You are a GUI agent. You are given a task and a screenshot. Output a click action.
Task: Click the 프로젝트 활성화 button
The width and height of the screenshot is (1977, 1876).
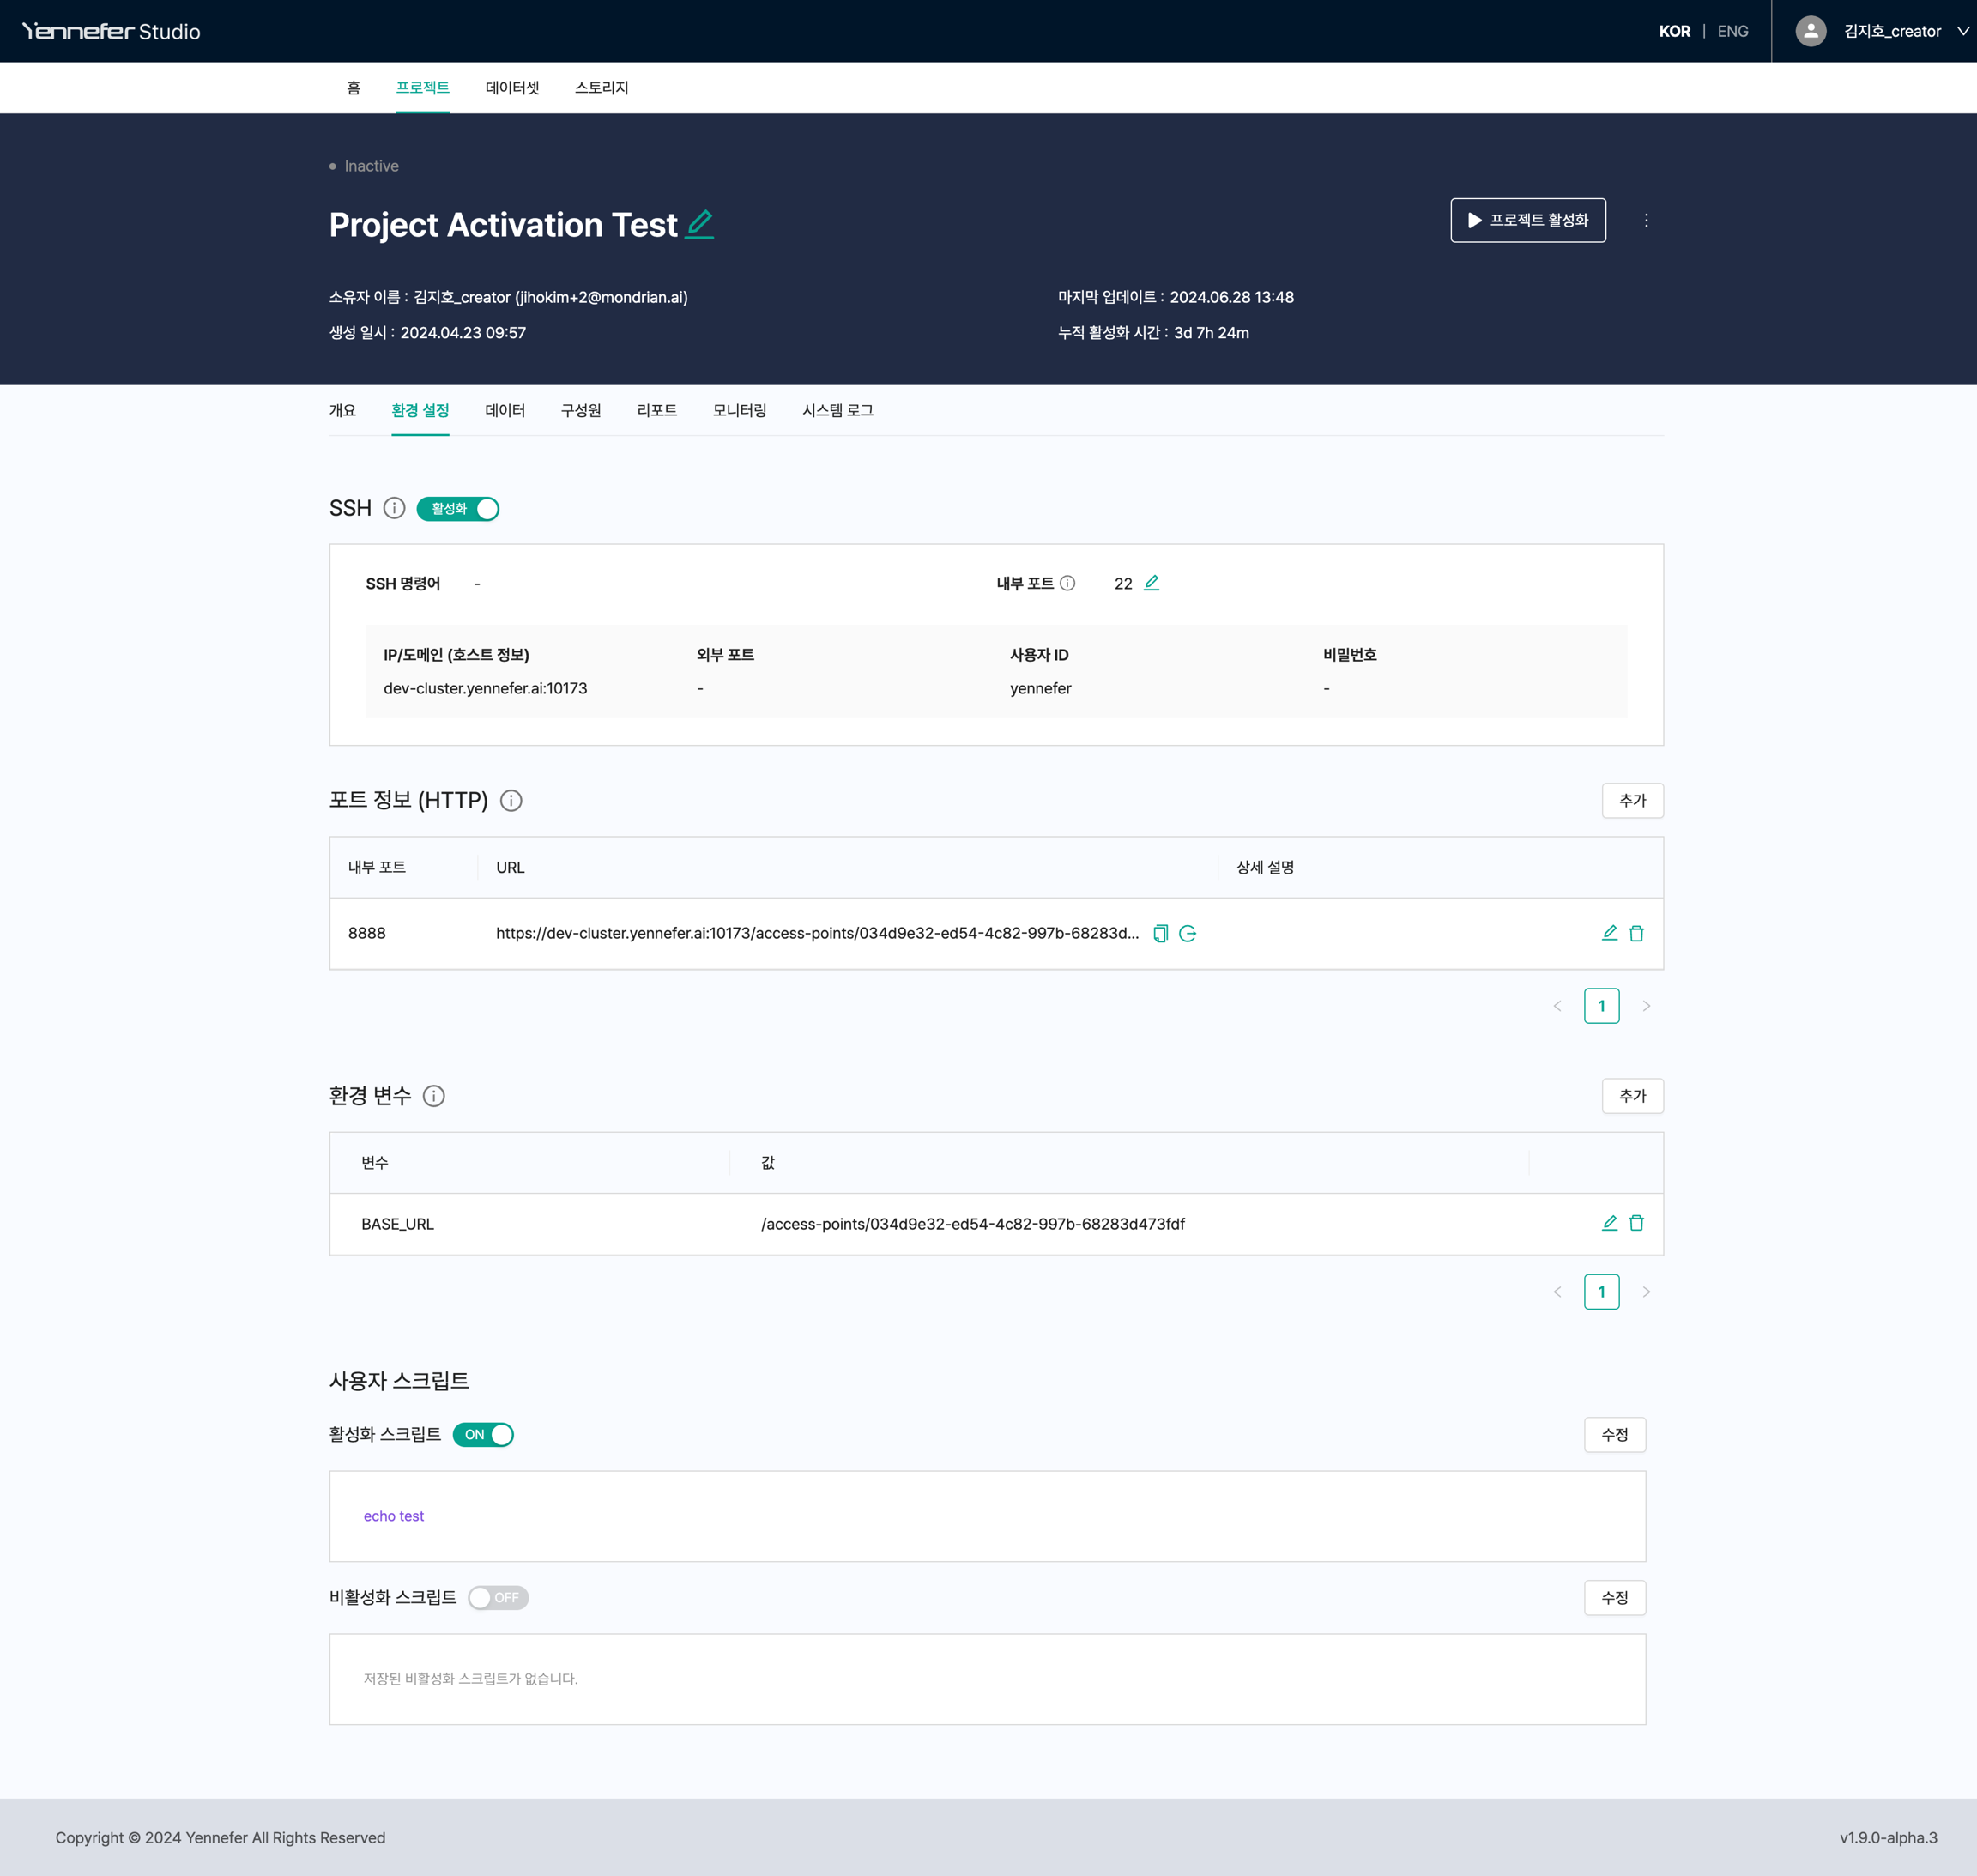pos(1527,220)
